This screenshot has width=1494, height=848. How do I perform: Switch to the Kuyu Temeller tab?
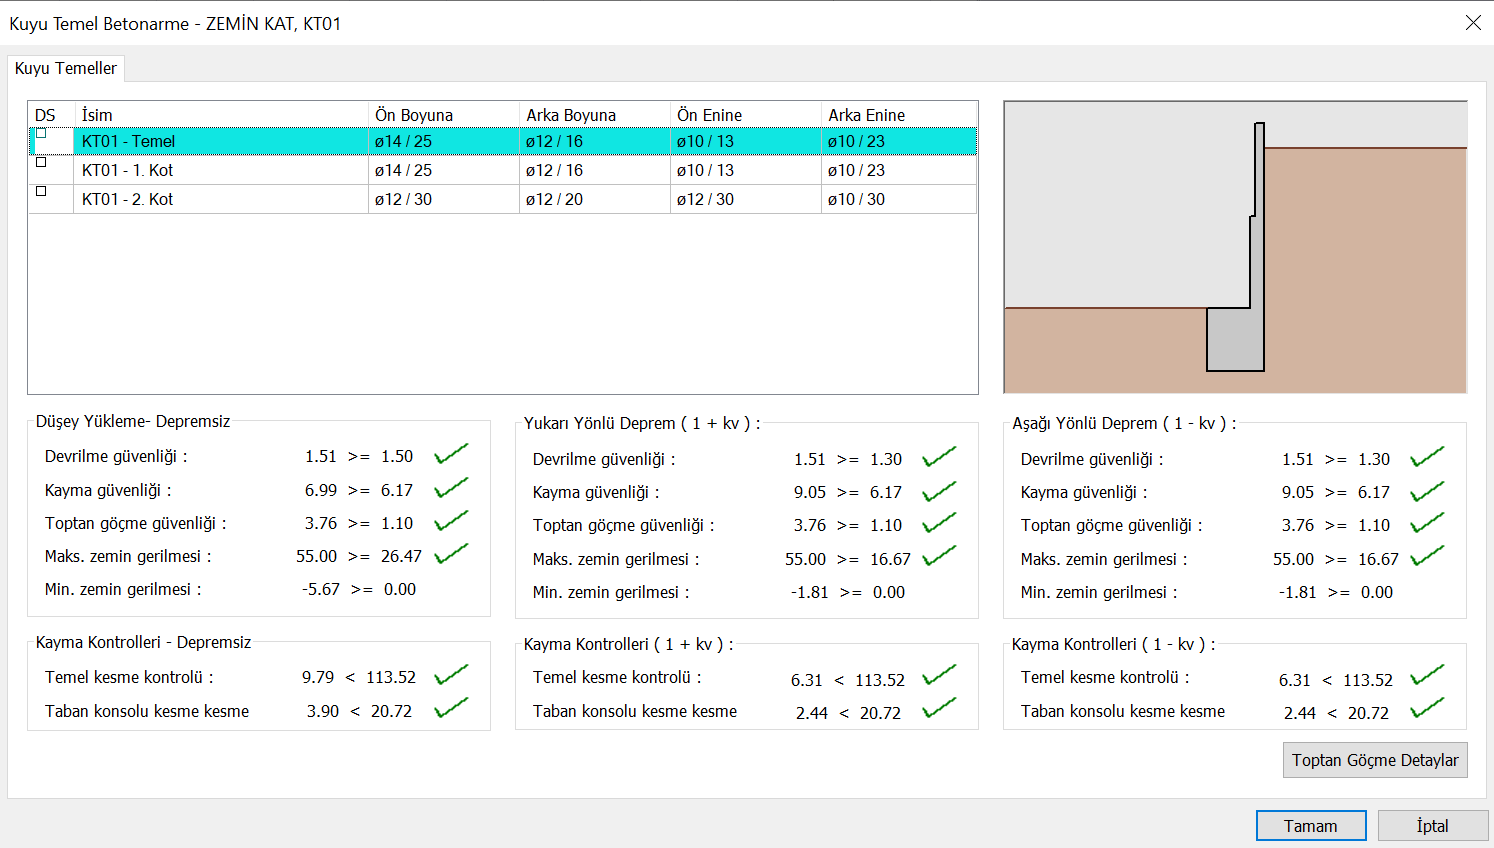click(x=66, y=68)
